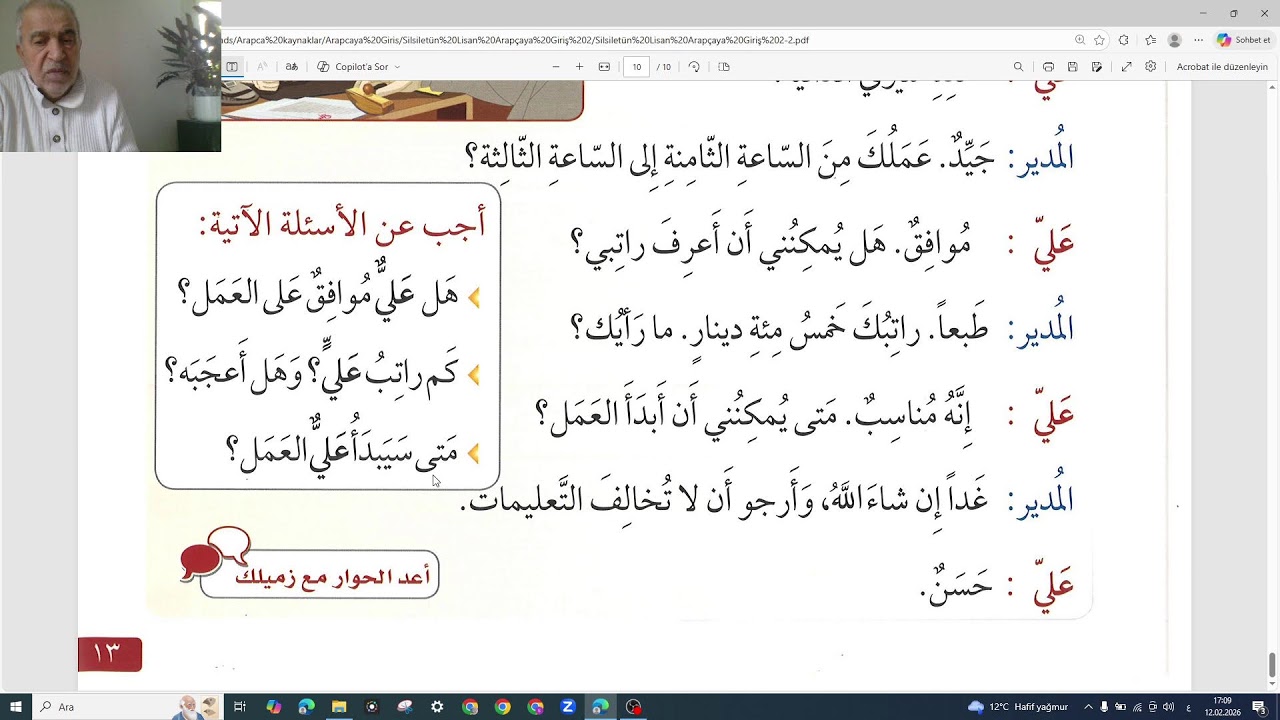
Task: Click Acrobat ile düzenleyin button
Action: pyautogui.click(x=1222, y=67)
